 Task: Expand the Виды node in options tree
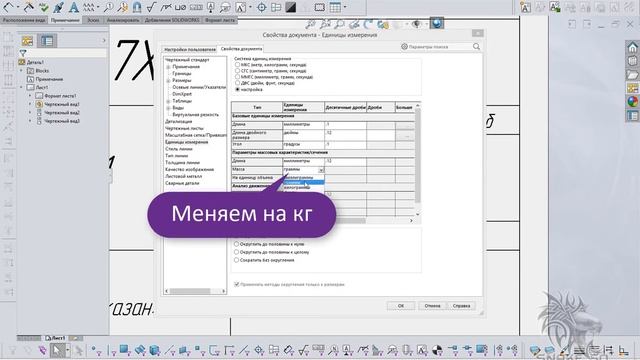coord(168,108)
